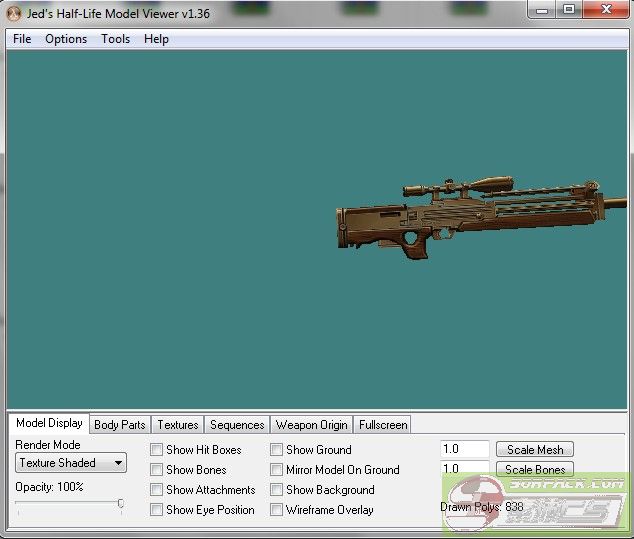Toggle Show Bones checkbox
The width and height of the screenshot is (634, 539).
click(157, 470)
